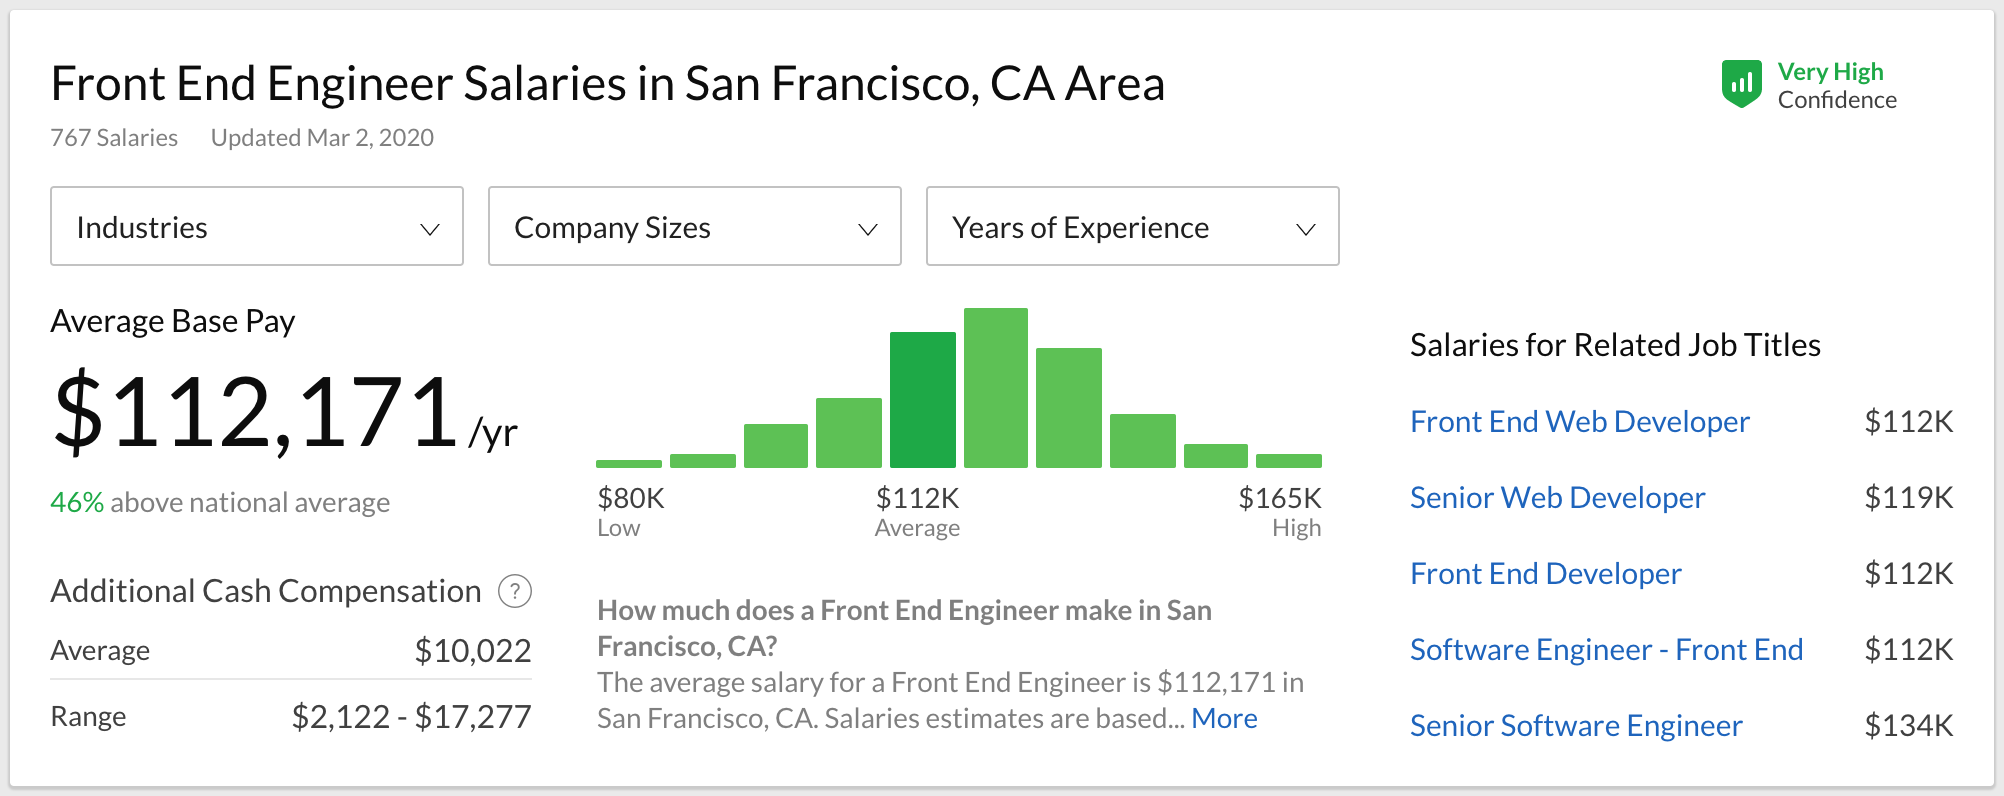Click the Industries dropdown chevron arrow

430,229
